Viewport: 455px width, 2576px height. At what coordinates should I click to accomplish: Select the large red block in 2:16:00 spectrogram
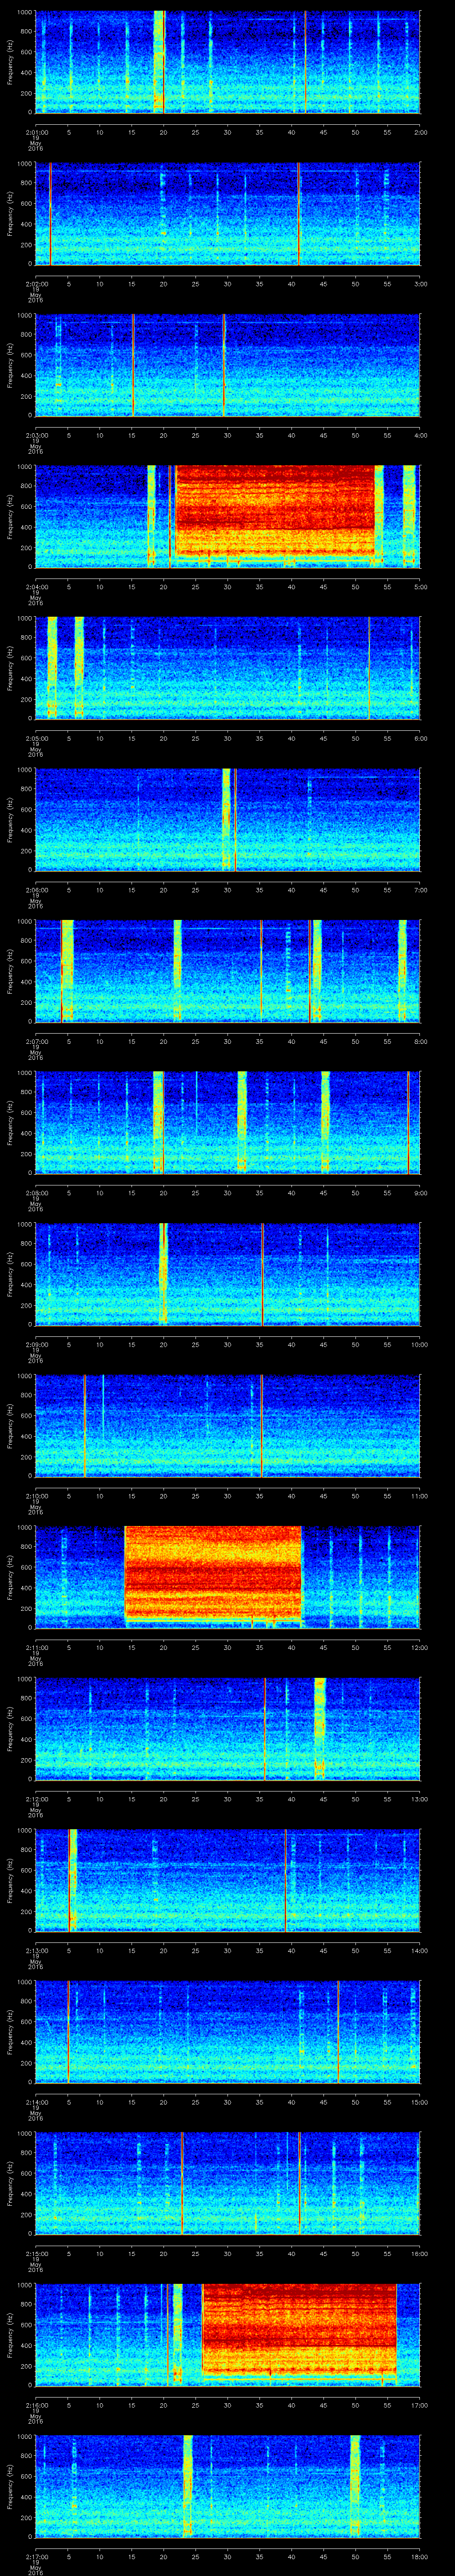(x=299, y=2329)
